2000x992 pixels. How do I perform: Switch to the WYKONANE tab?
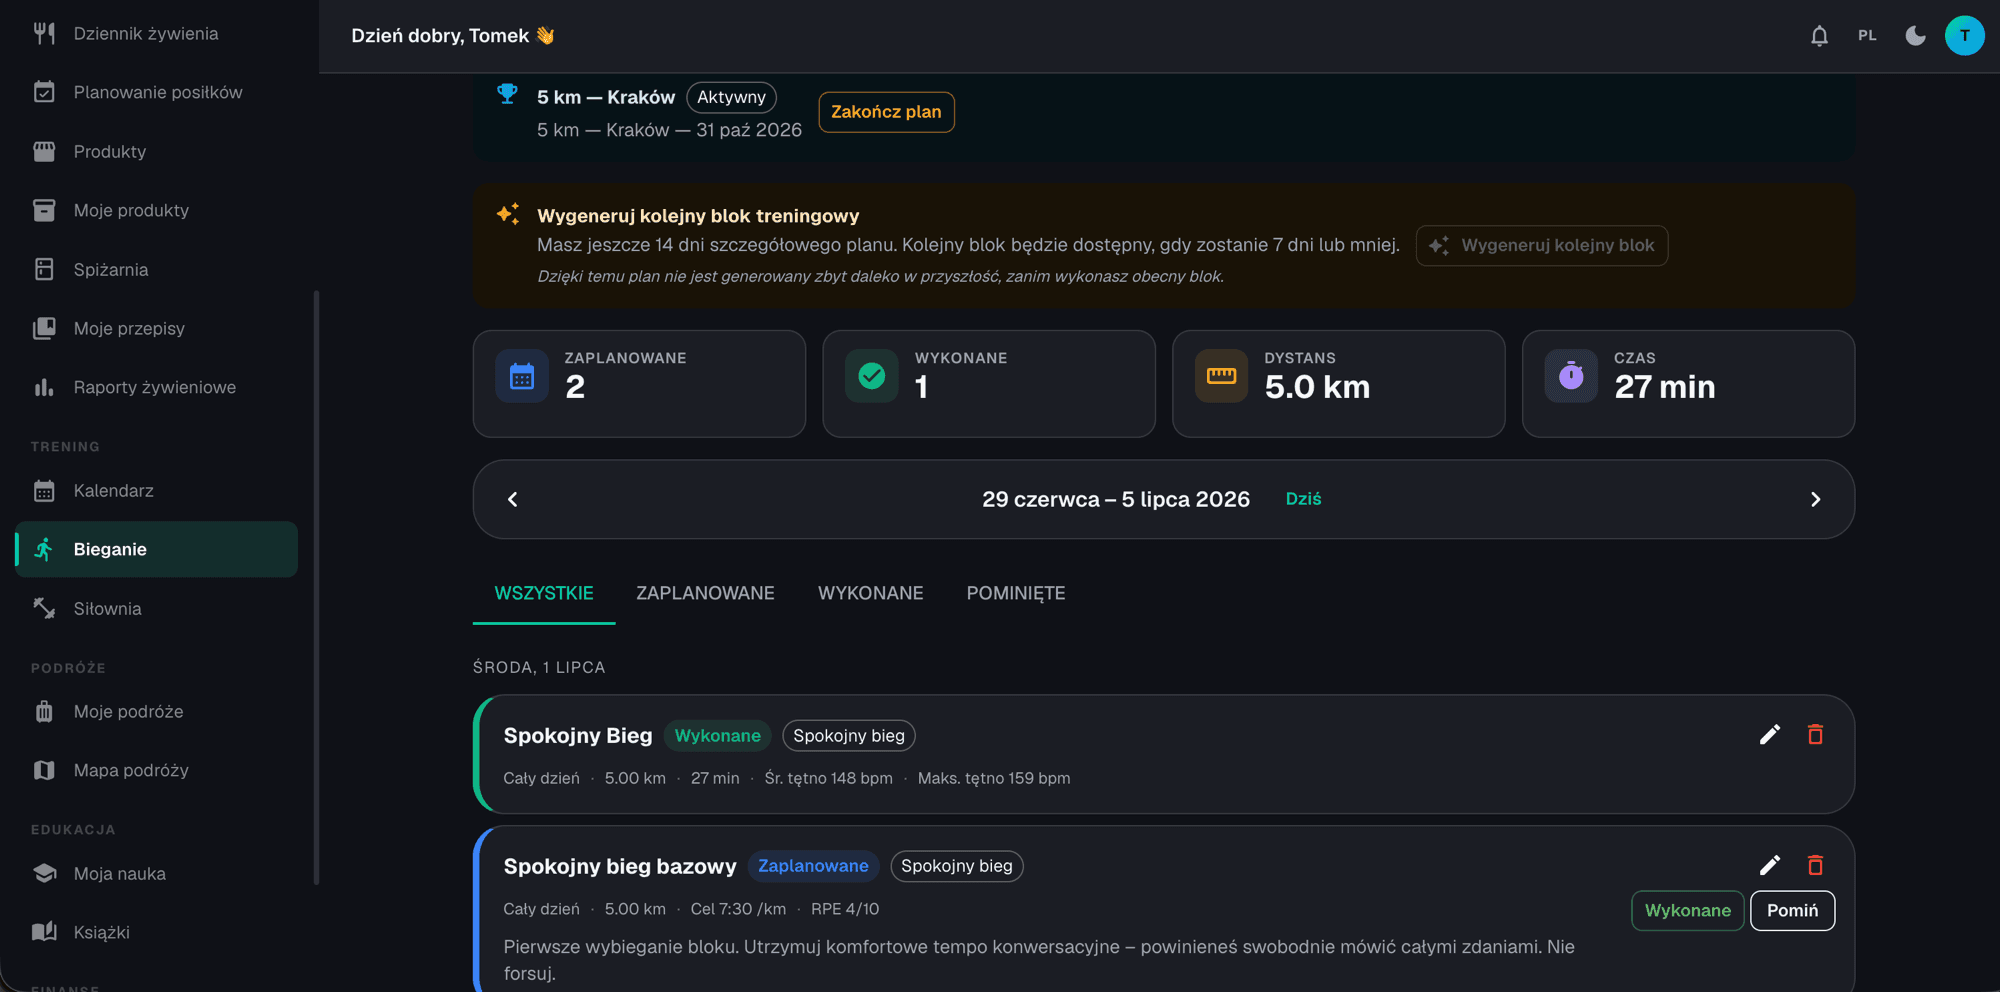[870, 593]
